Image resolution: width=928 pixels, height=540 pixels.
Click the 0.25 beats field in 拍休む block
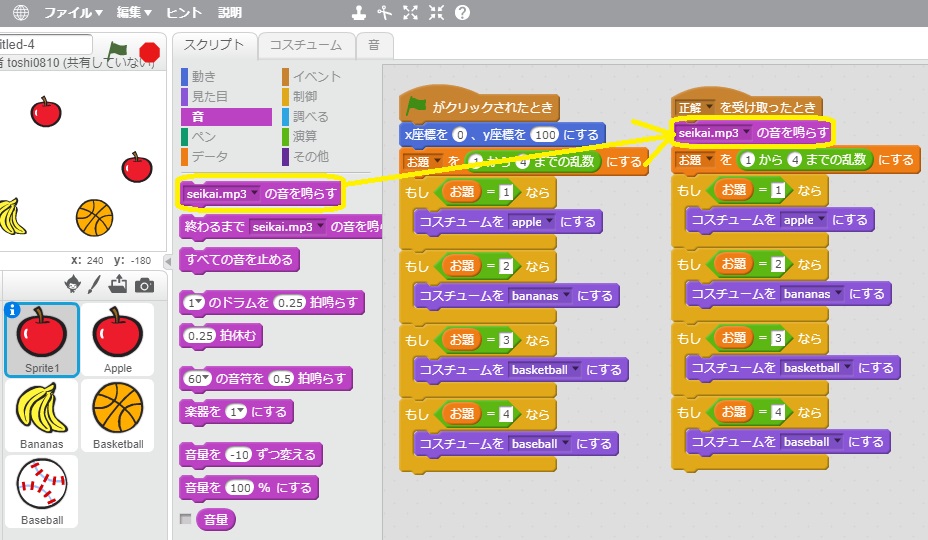point(201,336)
